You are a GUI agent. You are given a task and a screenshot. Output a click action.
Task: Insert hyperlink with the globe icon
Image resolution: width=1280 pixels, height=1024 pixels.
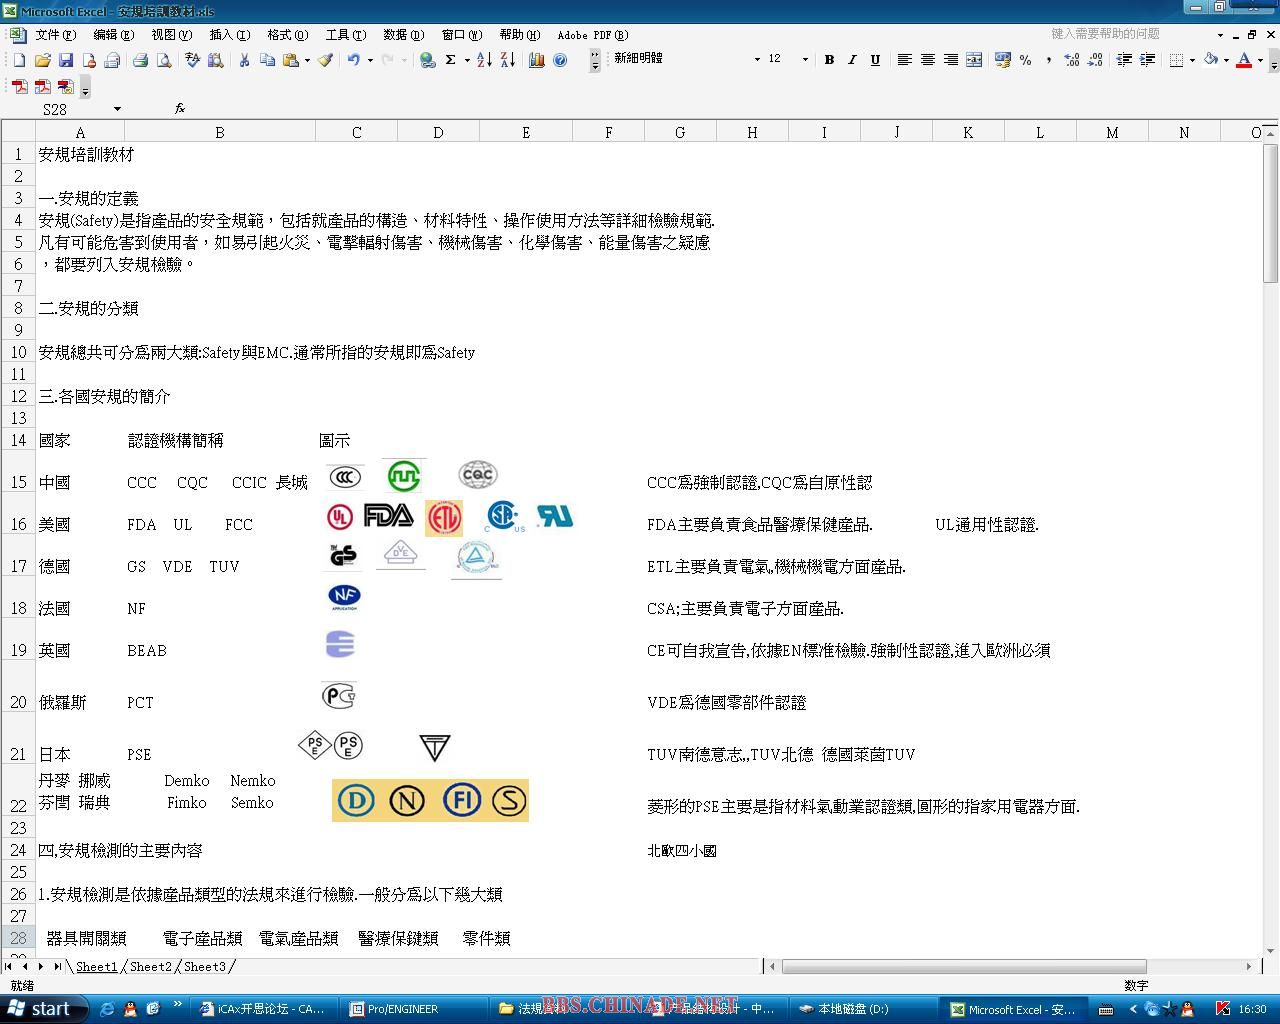point(427,60)
